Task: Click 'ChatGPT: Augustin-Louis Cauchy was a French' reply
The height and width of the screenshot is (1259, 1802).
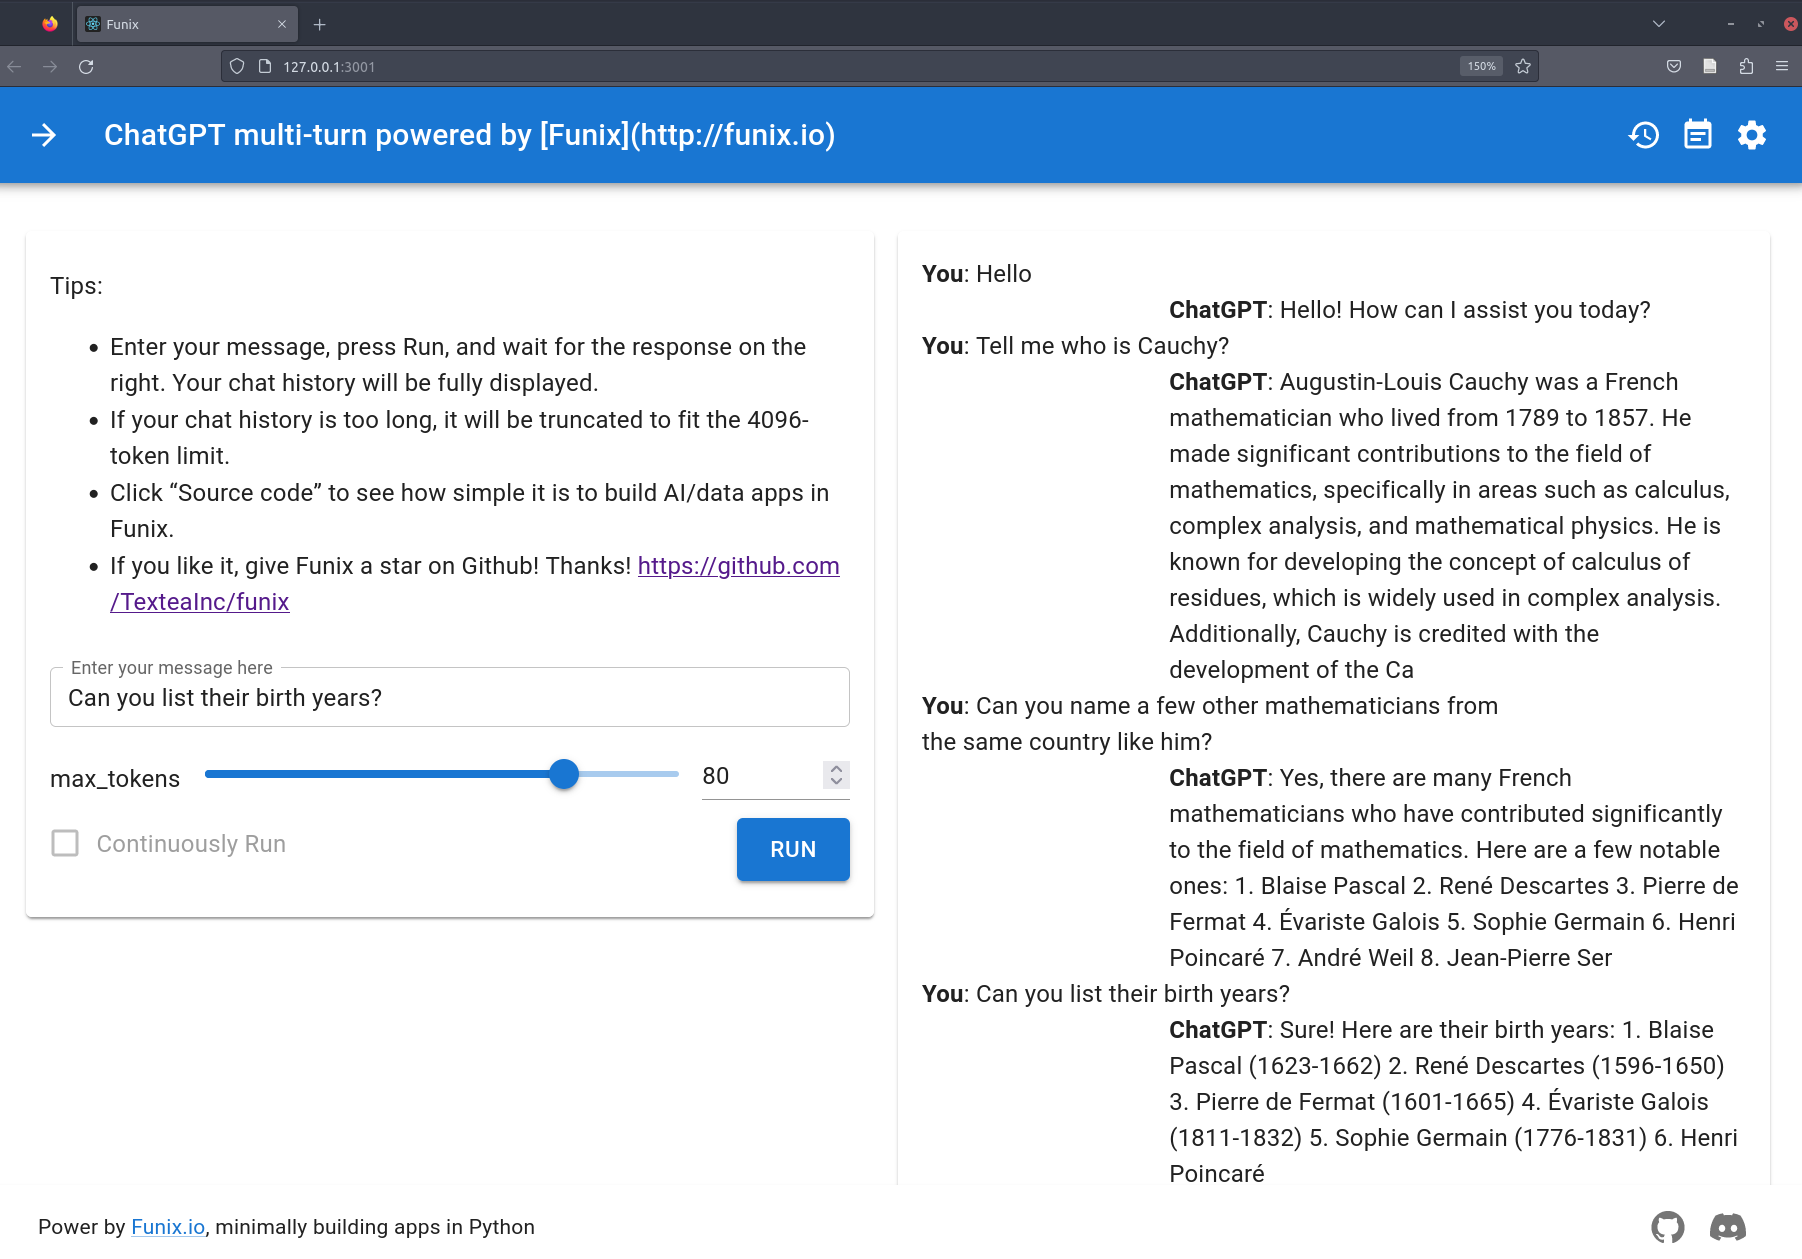Action: click(1449, 526)
